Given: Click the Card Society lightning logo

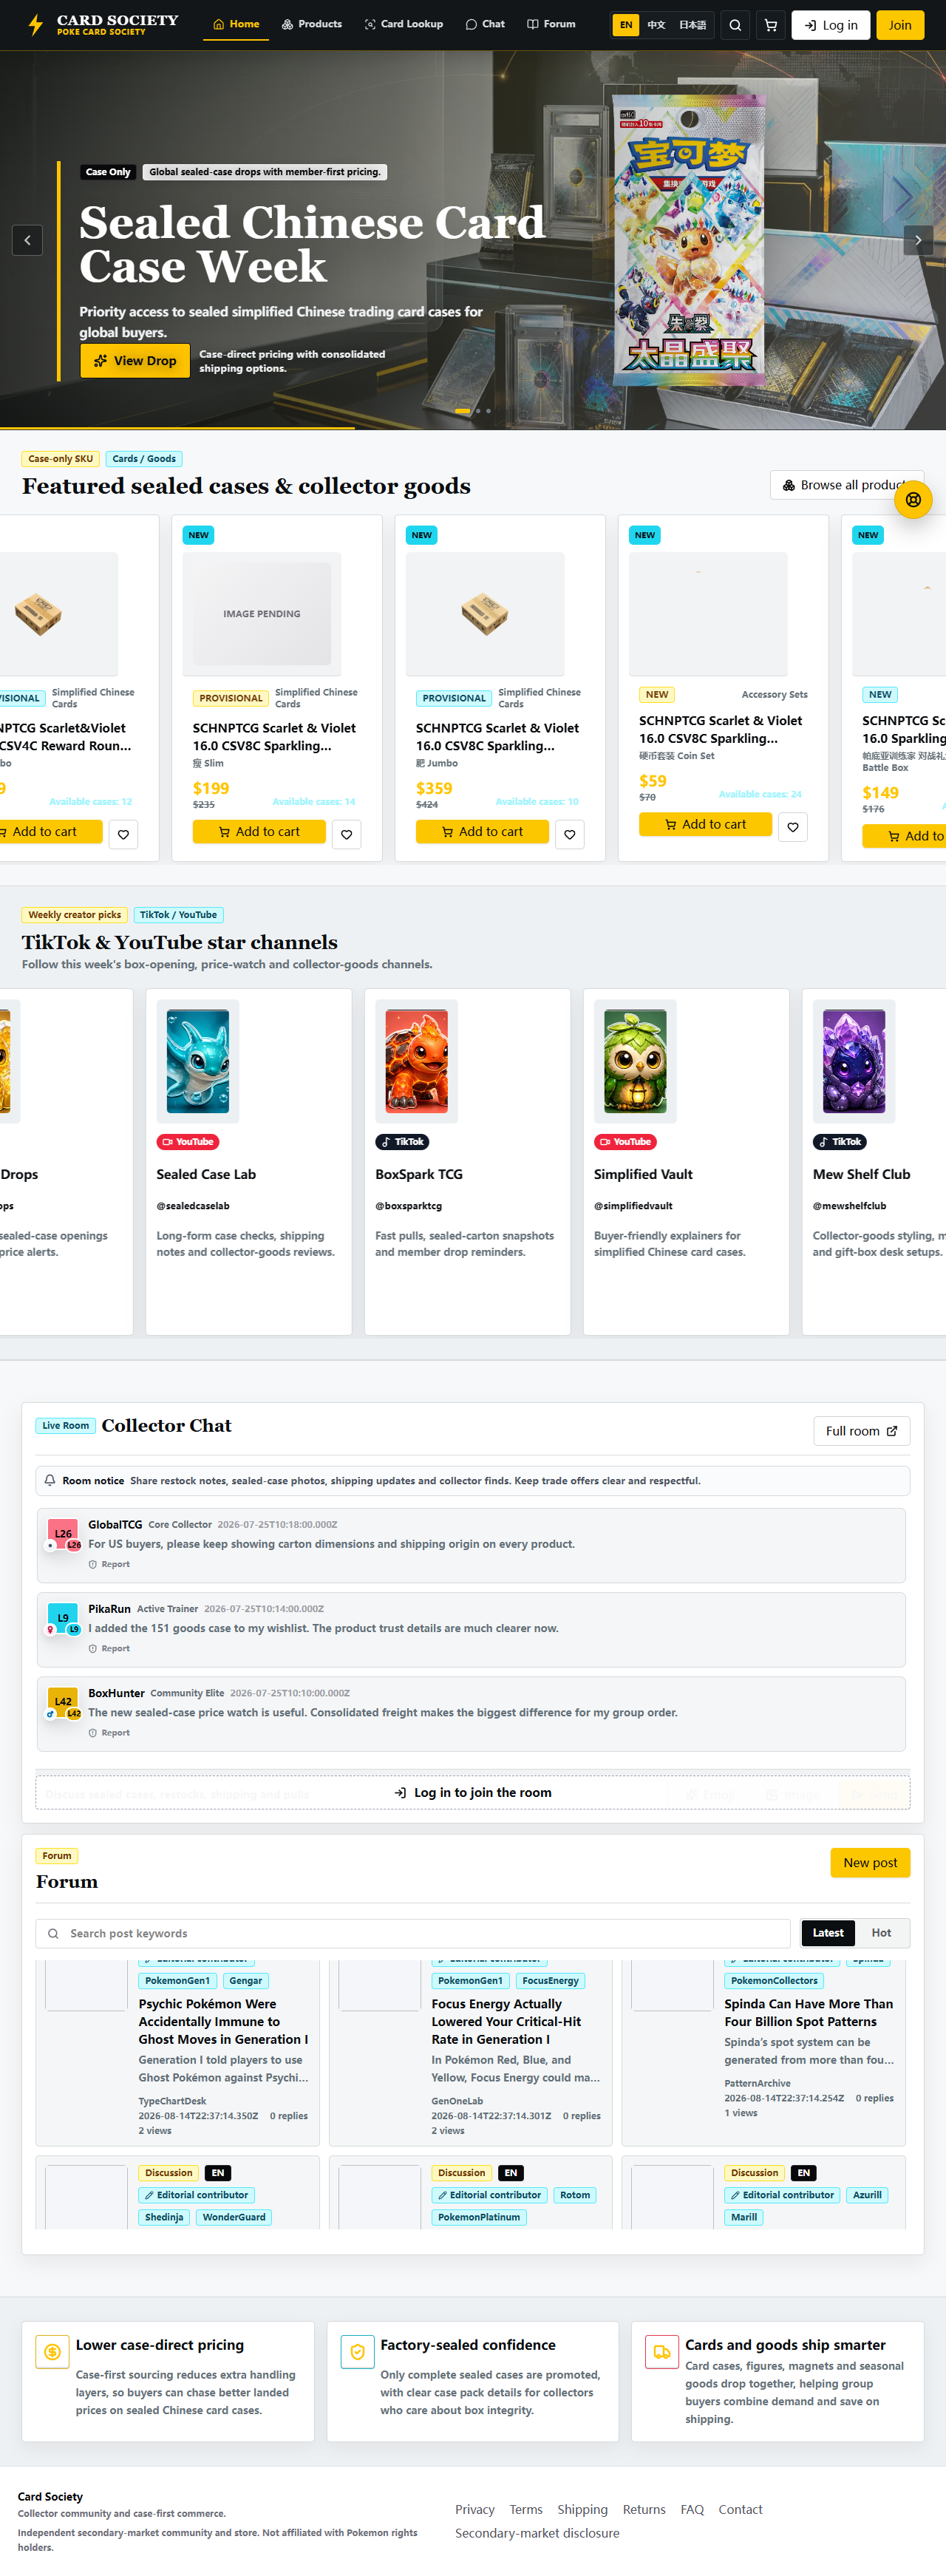Looking at the screenshot, I should click(x=36, y=25).
